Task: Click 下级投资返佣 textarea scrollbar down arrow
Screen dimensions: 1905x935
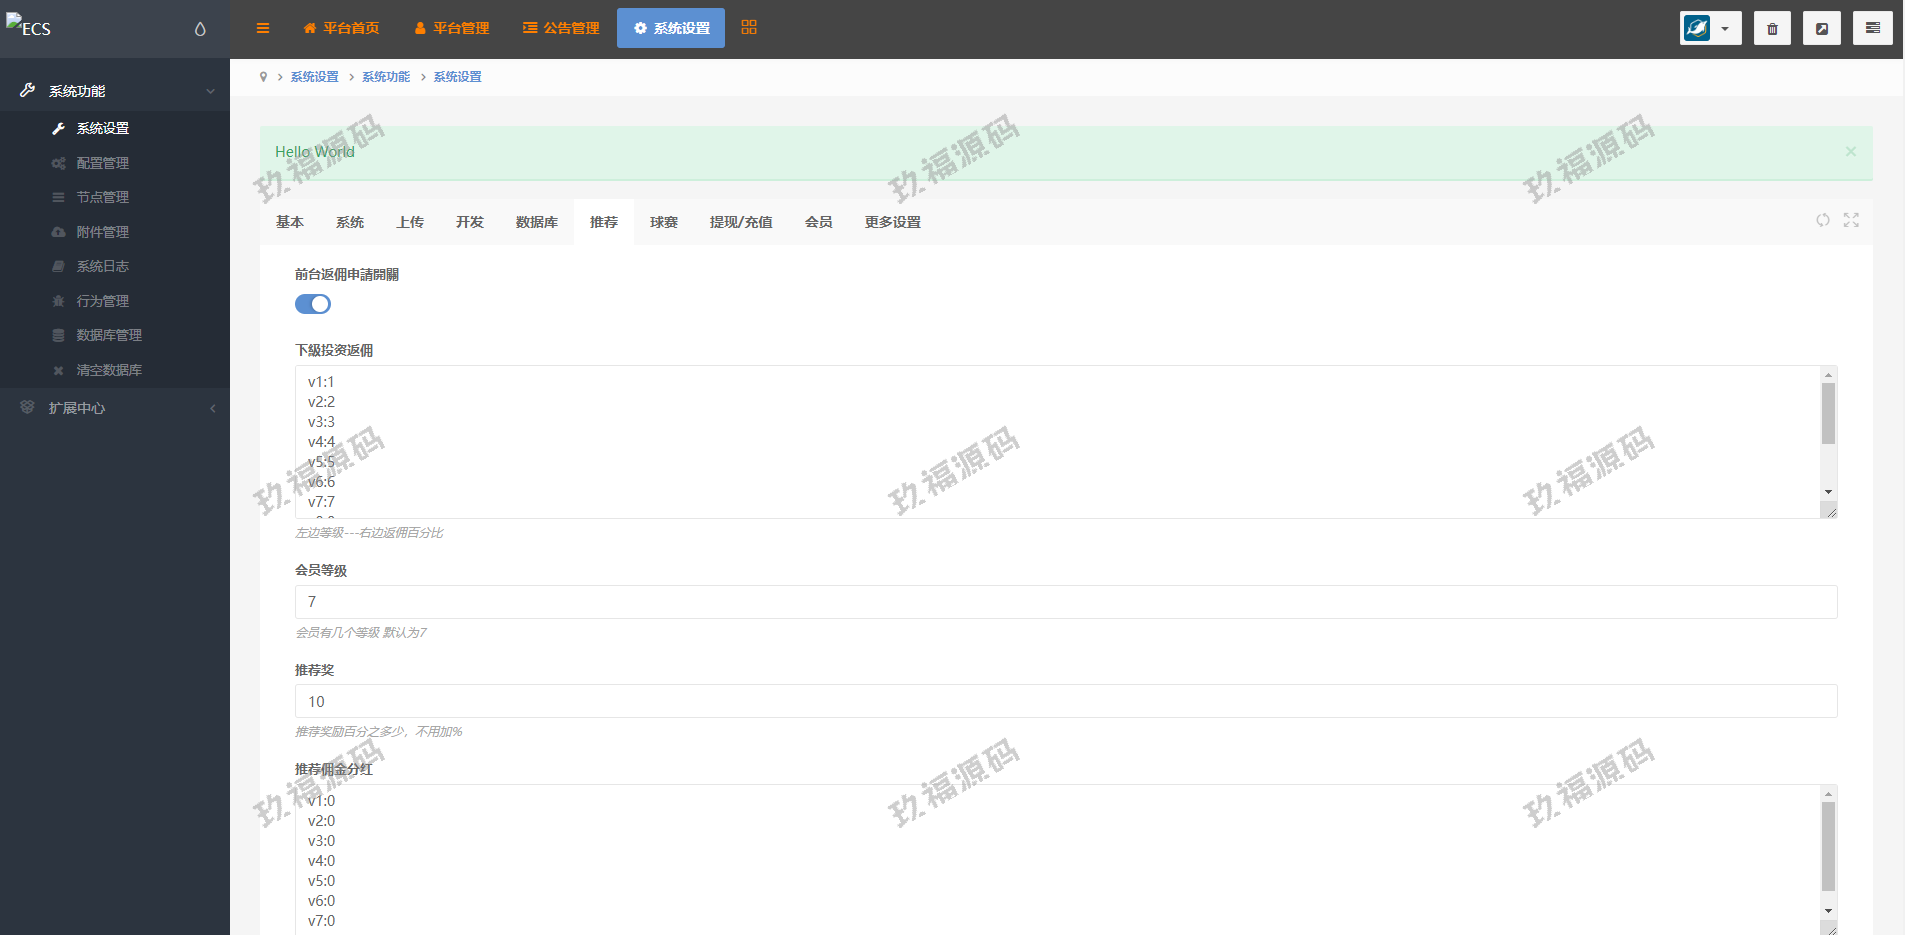Action: pyautogui.click(x=1828, y=492)
